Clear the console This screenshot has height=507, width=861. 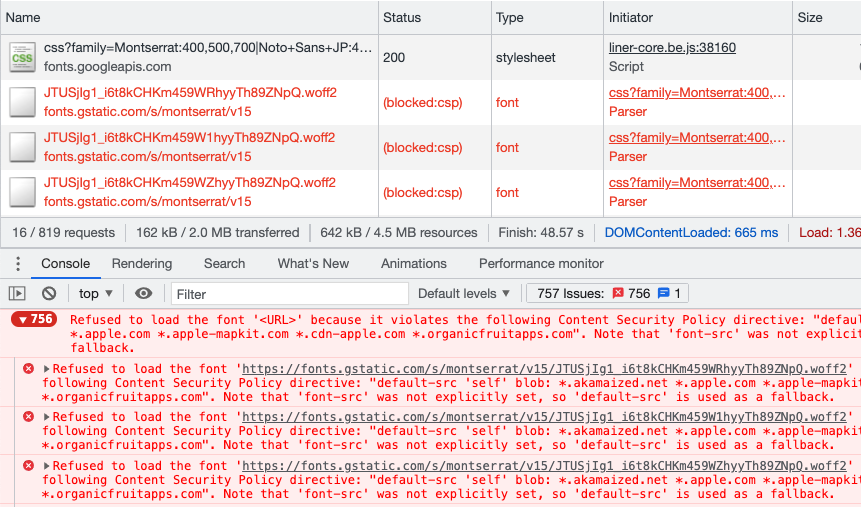pyautogui.click(x=49, y=294)
